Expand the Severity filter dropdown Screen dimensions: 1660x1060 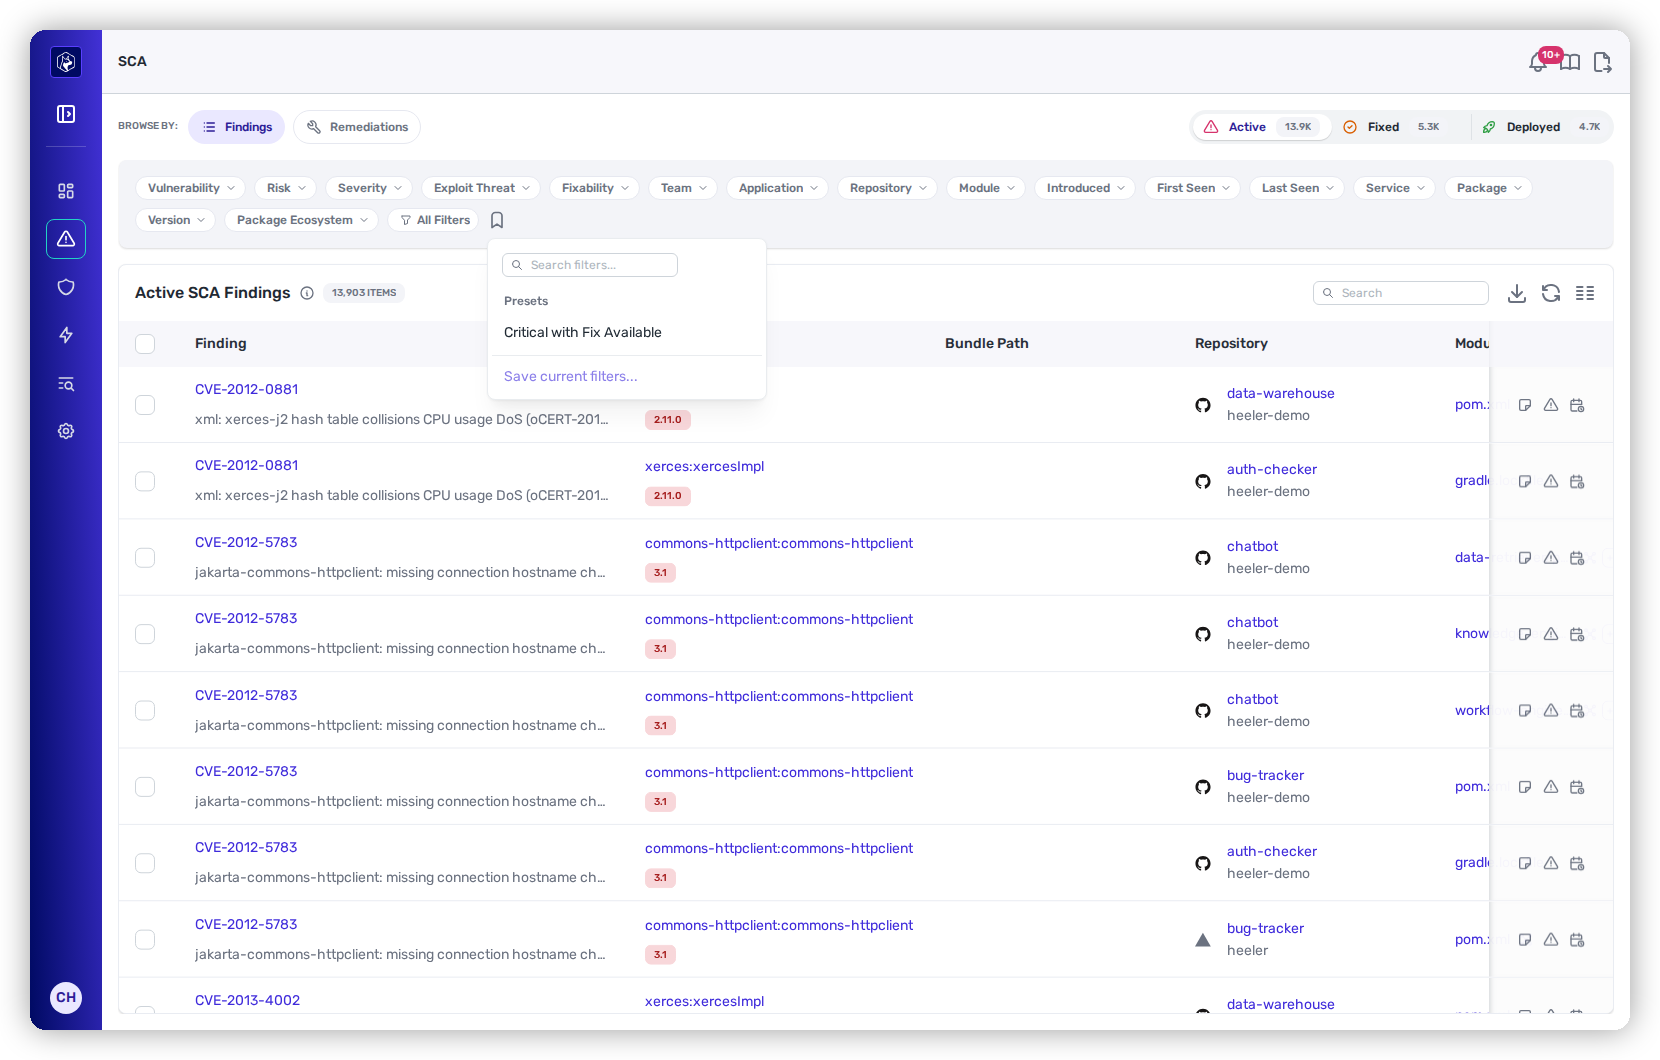(x=369, y=188)
